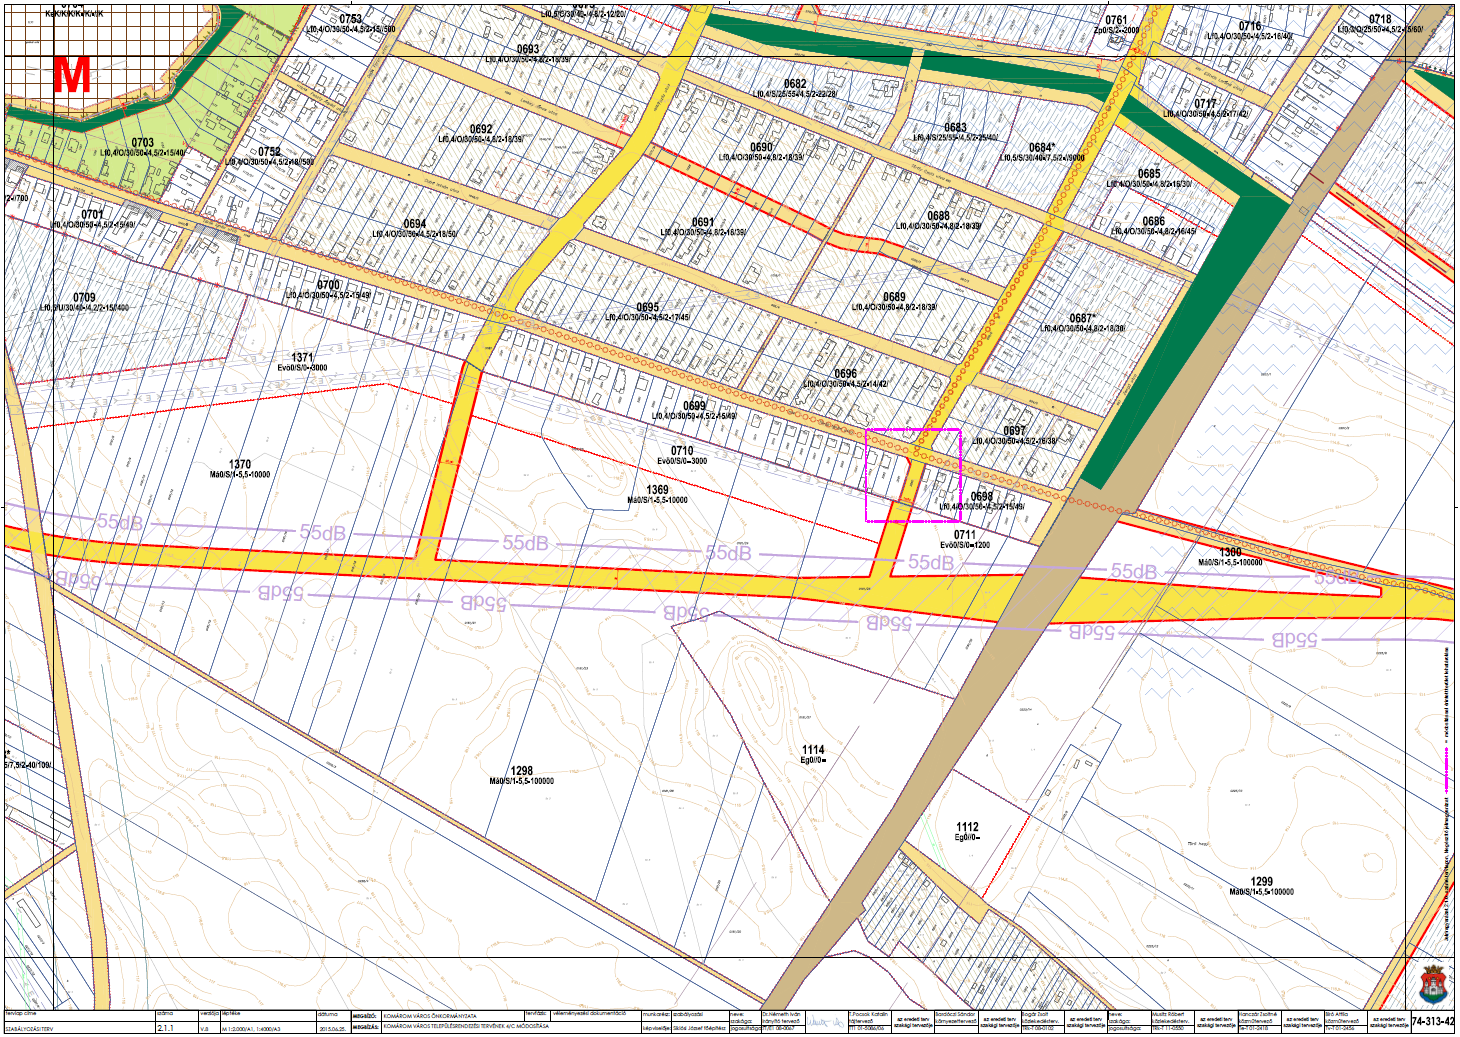
Task: Click the zone label 0716
Action: point(1250,26)
